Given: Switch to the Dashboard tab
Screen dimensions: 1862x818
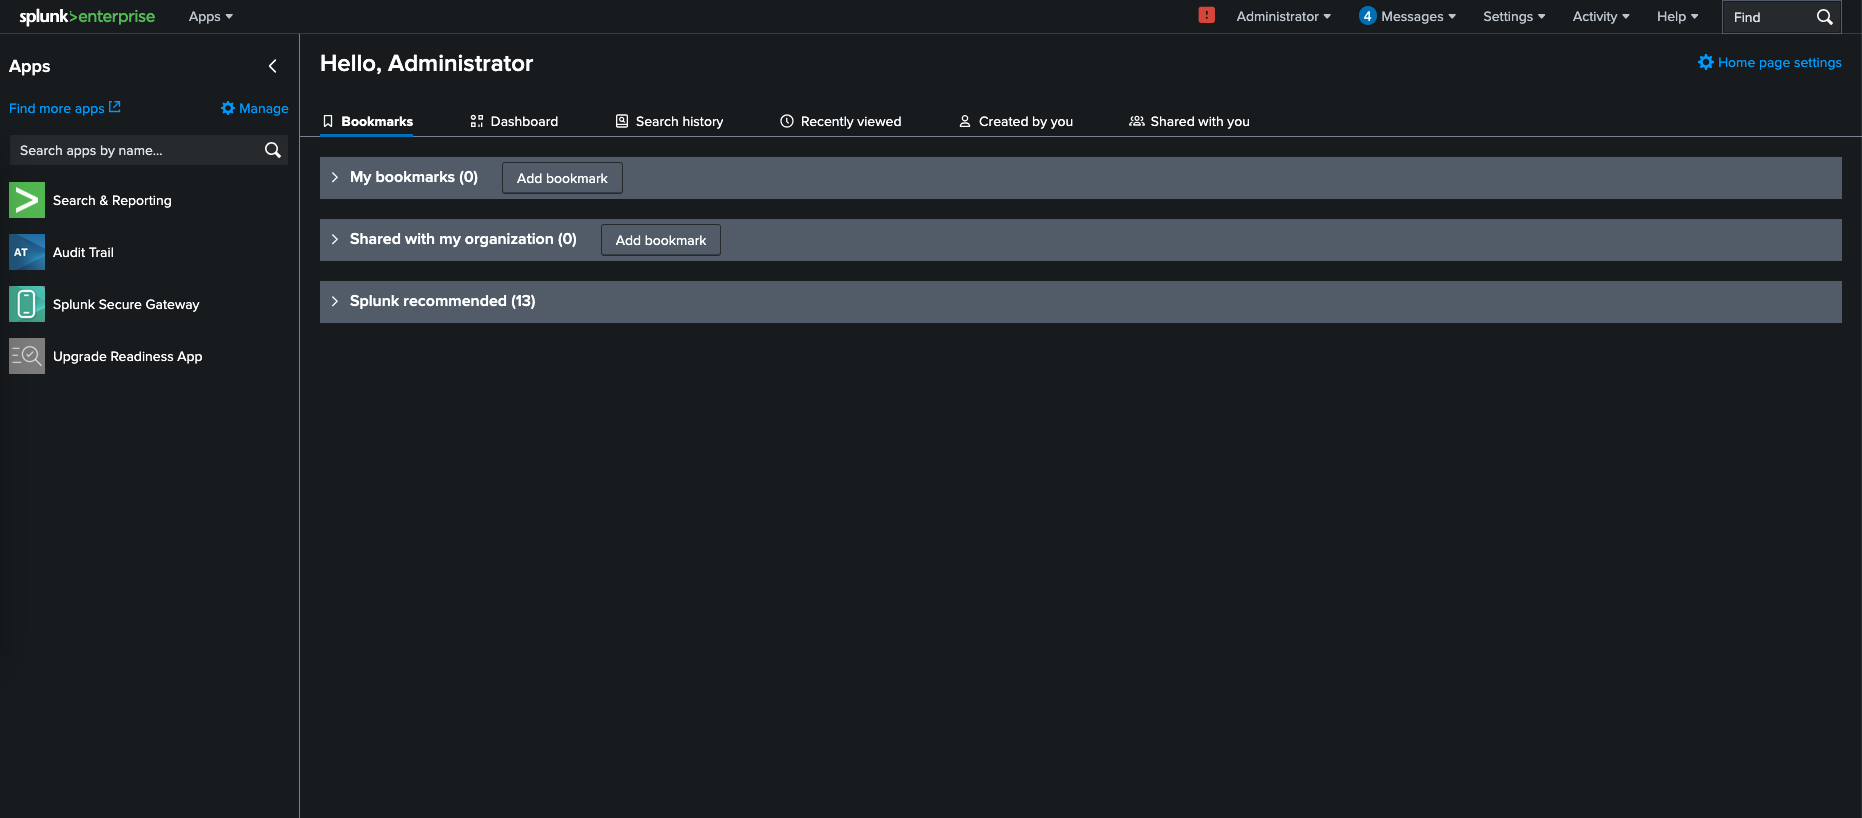Looking at the screenshot, I should [514, 121].
